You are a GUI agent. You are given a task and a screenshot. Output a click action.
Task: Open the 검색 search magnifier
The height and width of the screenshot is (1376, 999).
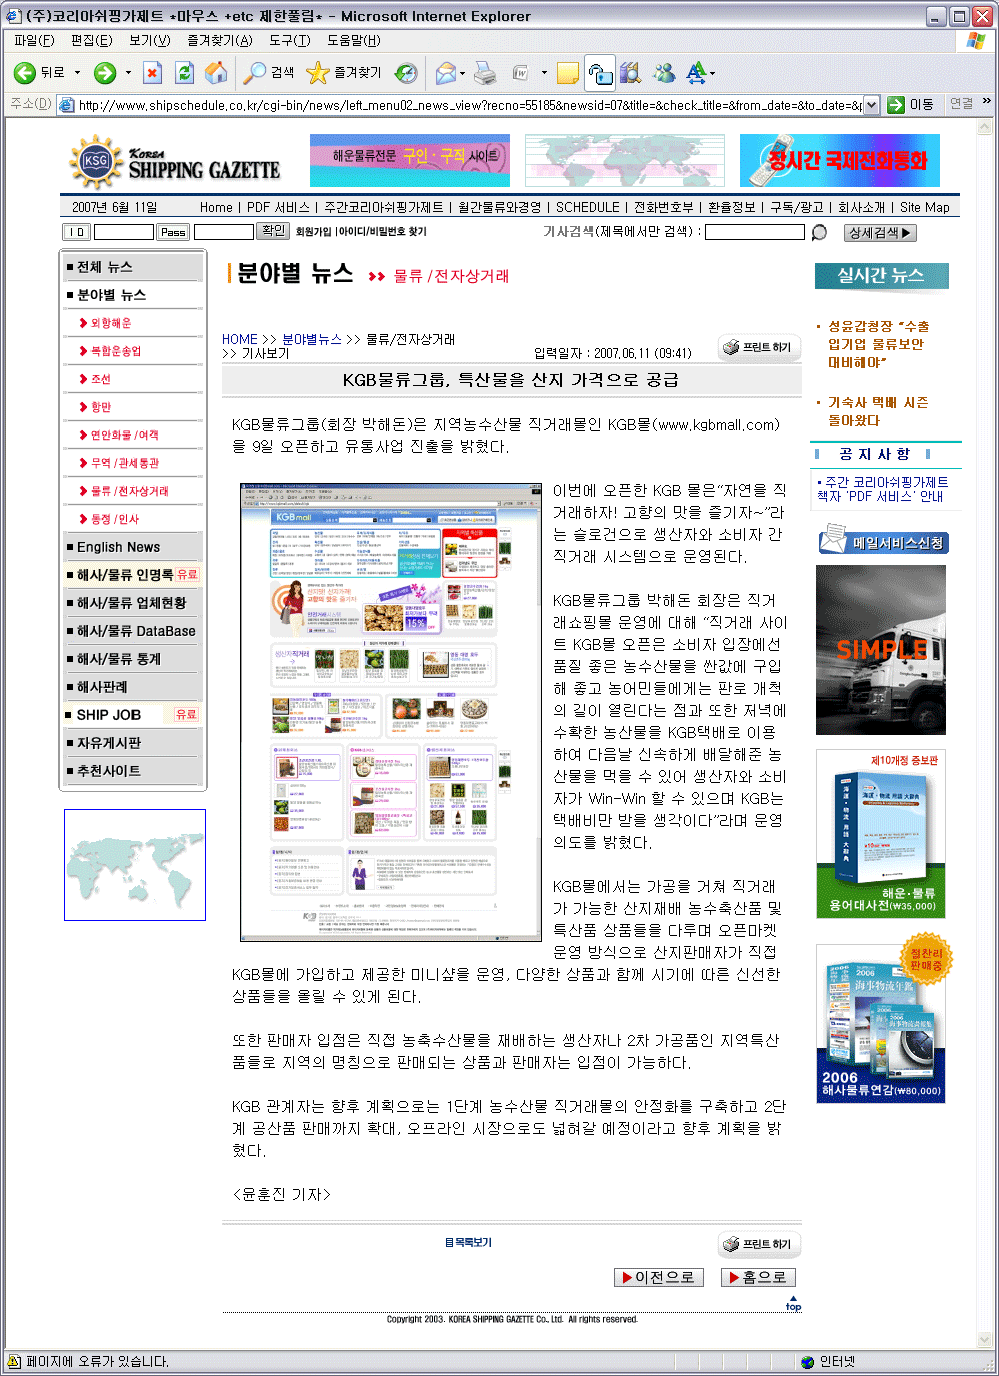point(270,72)
